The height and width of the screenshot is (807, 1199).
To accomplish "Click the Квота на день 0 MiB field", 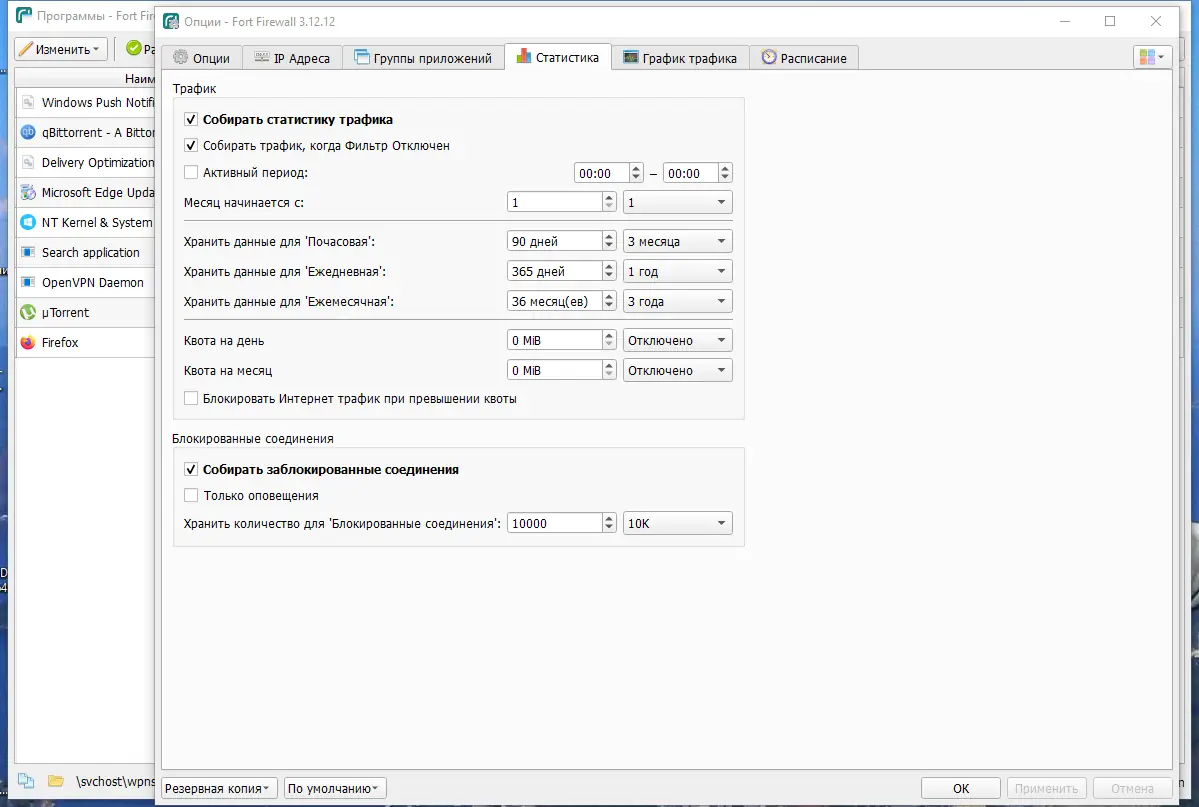I will (x=555, y=340).
